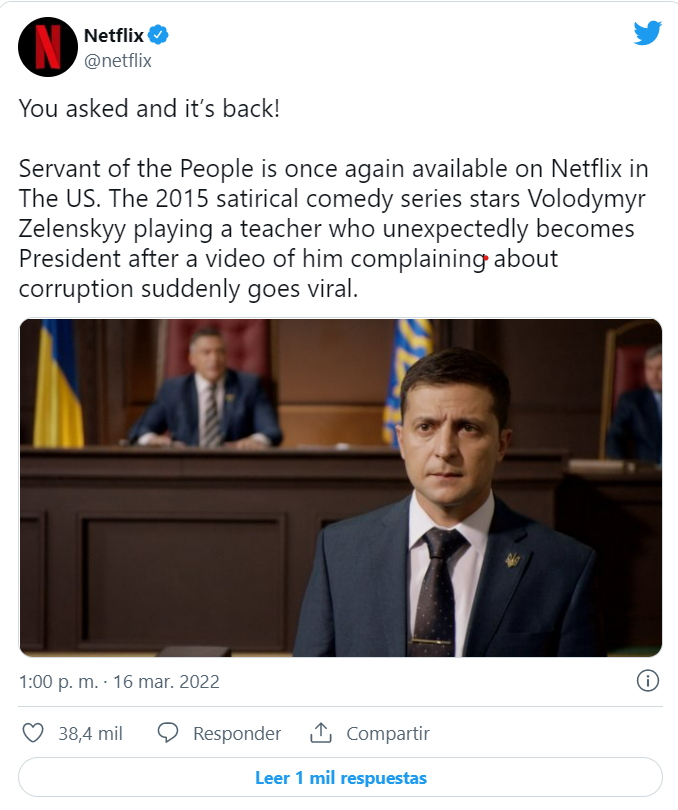Click the Responder label

click(237, 733)
